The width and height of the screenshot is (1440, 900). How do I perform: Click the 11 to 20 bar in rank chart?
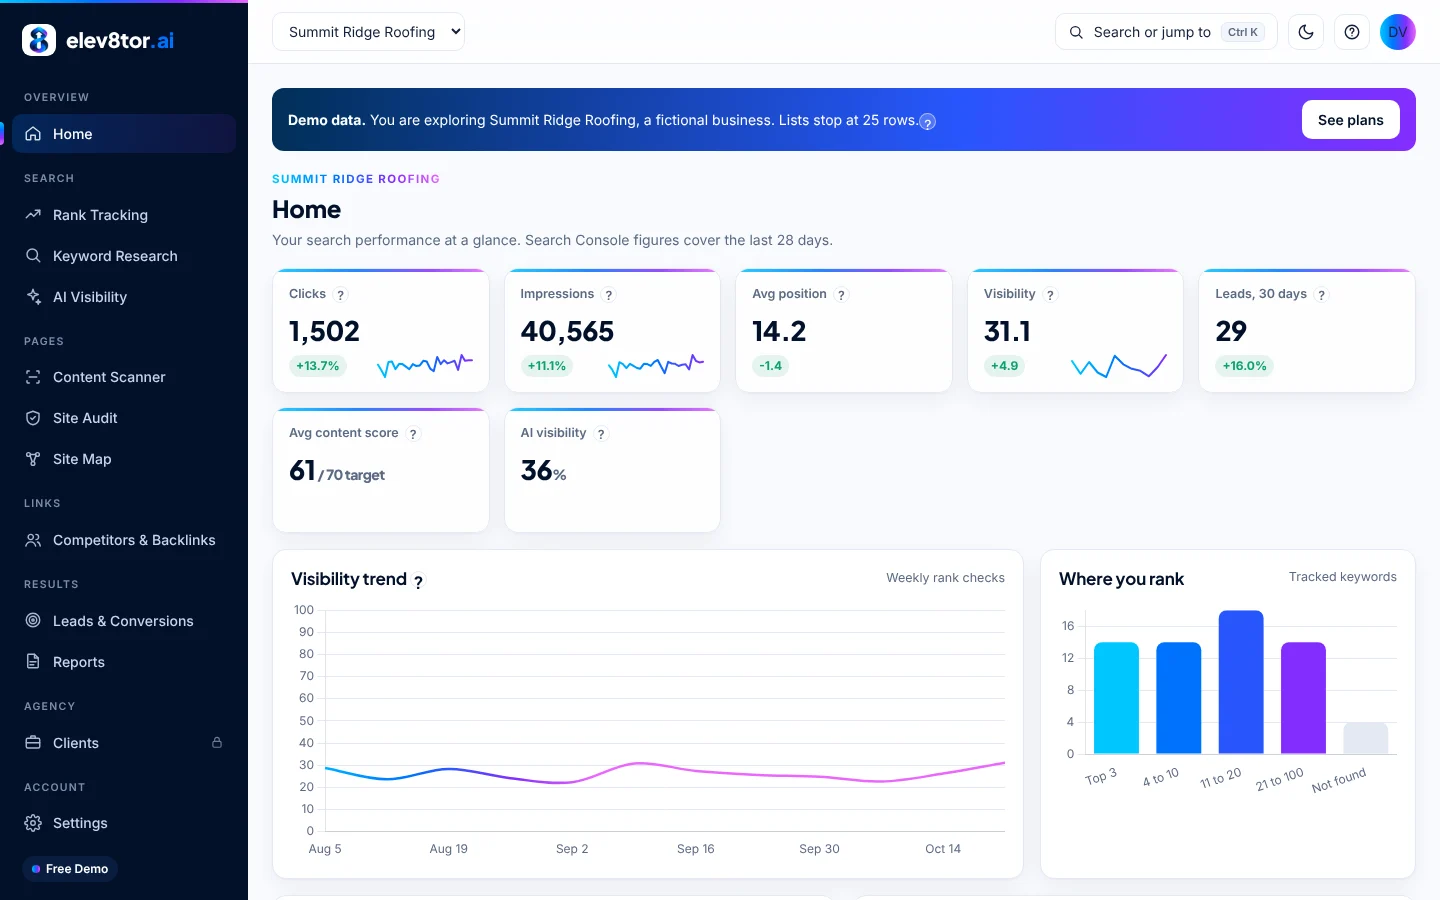point(1241,682)
